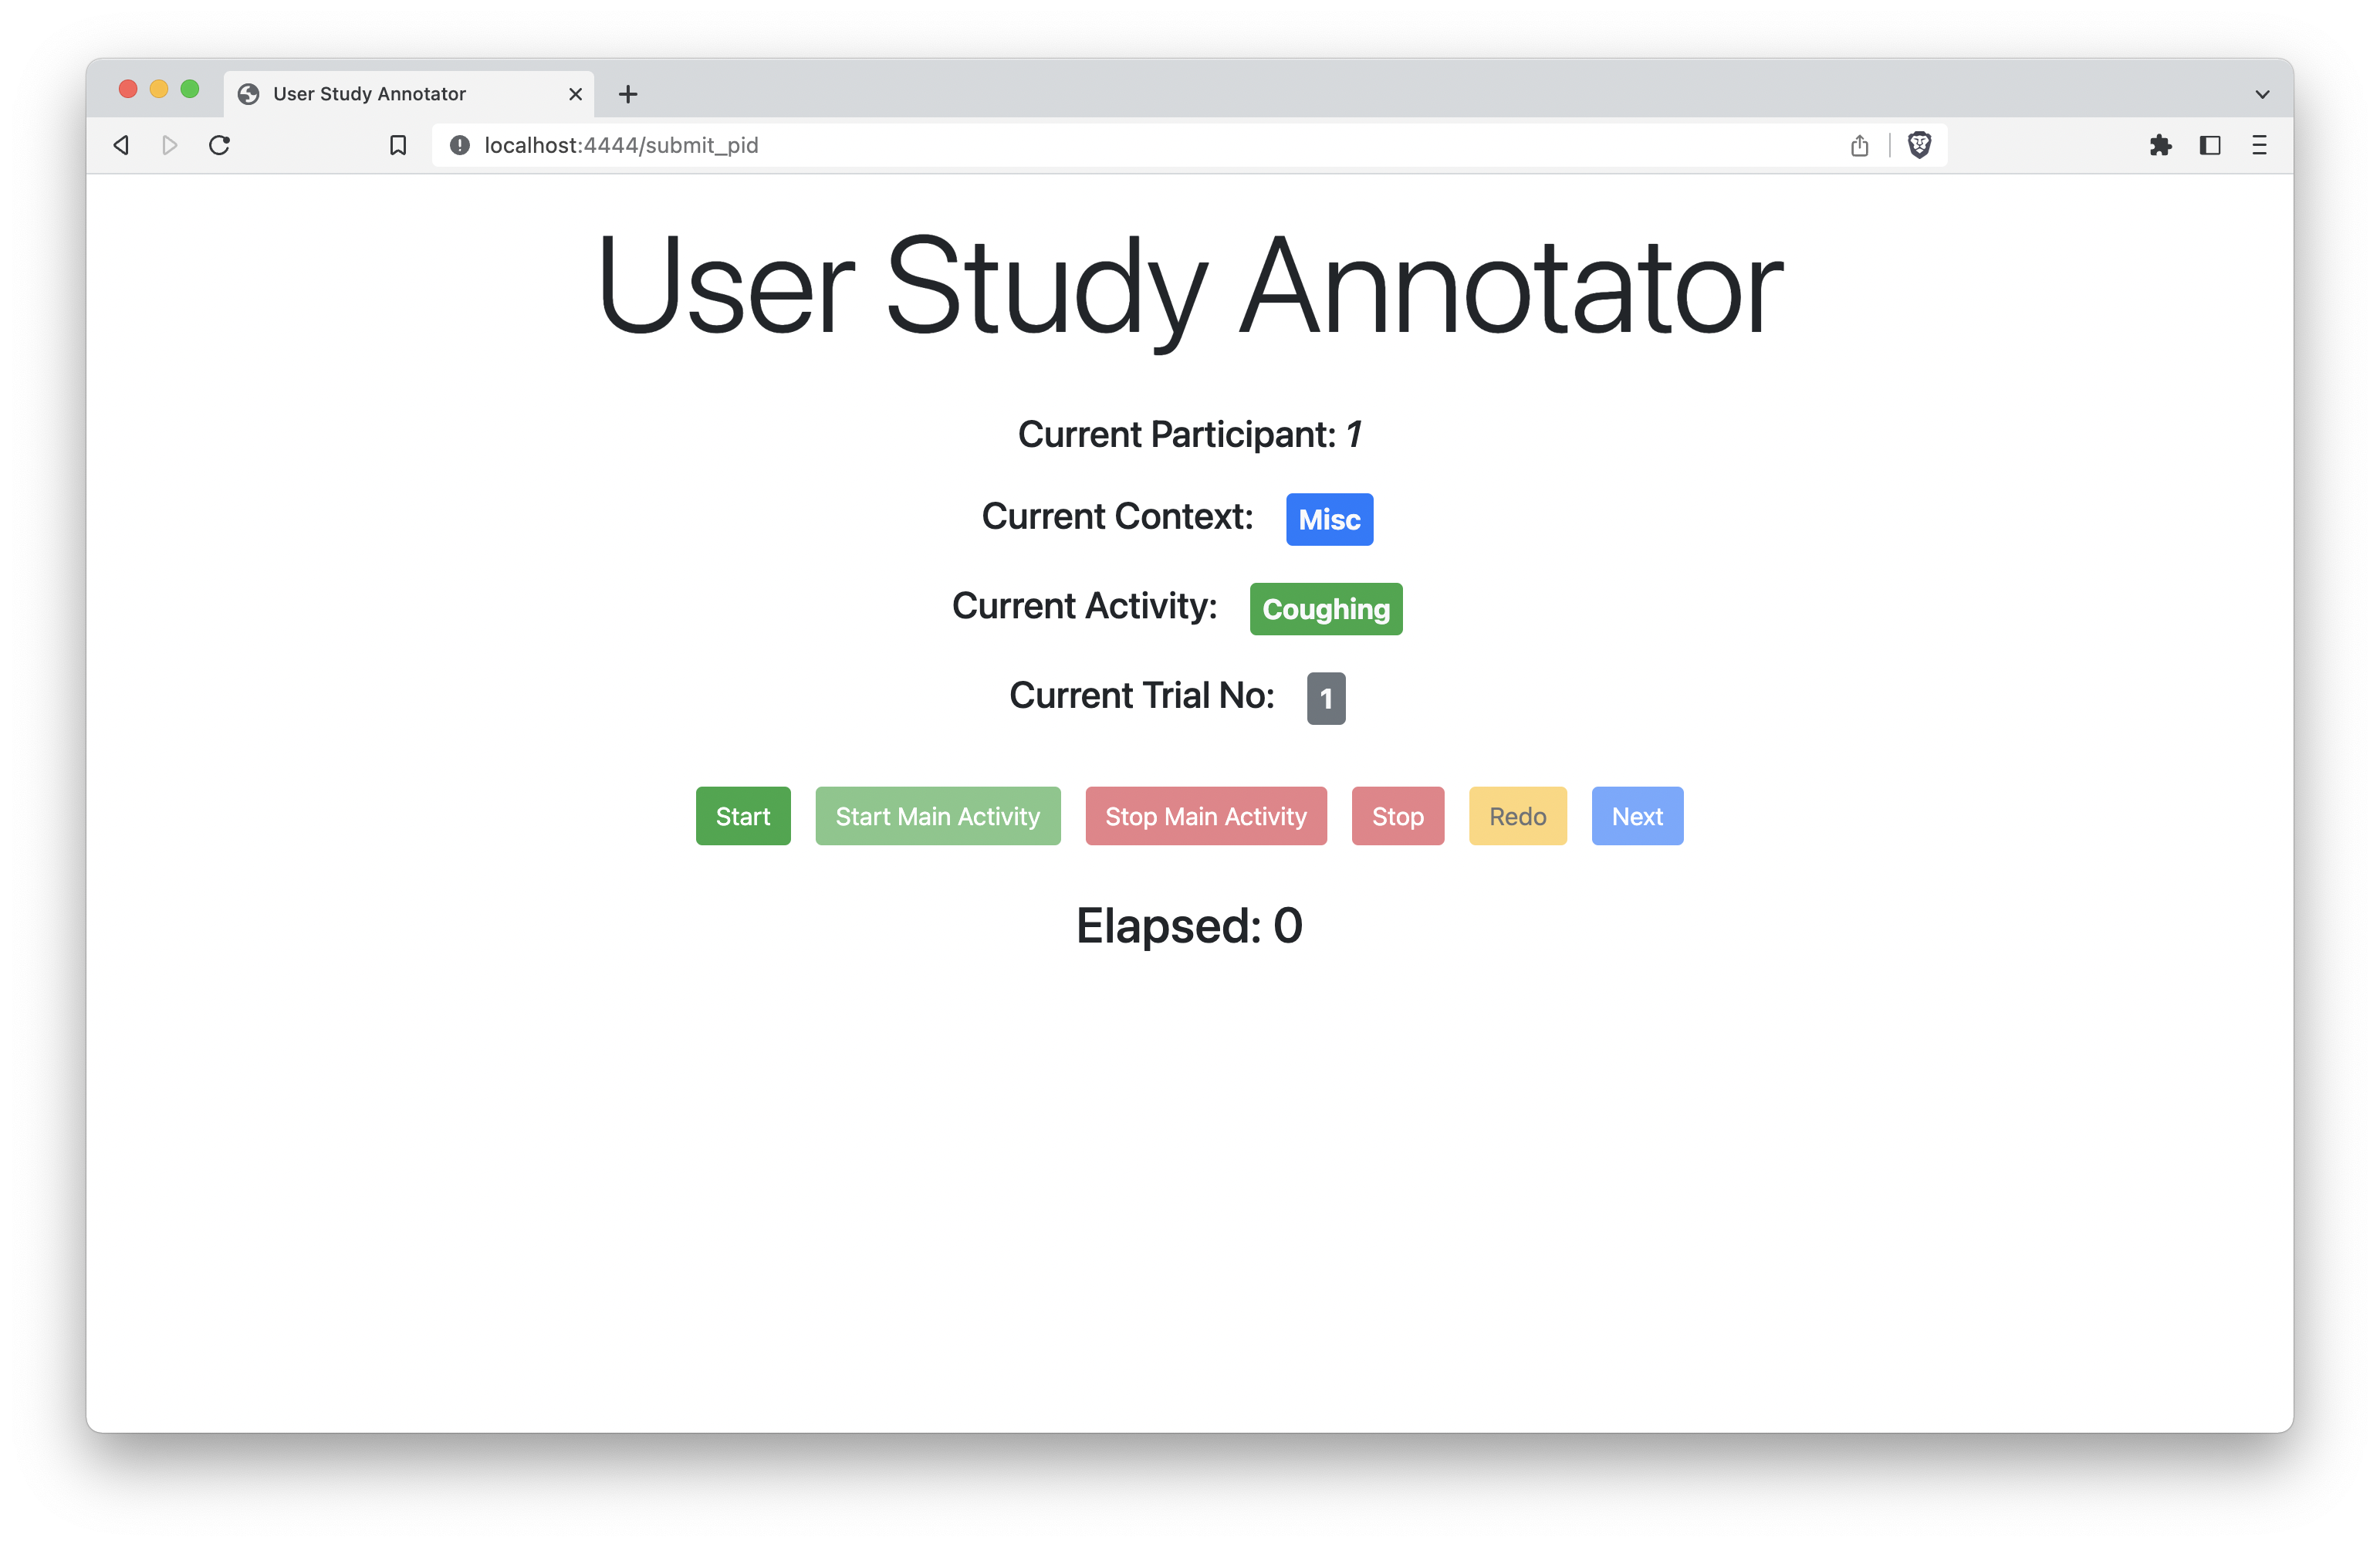Viewport: 2380px width, 1547px height.
Task: Open browser extensions menu
Action: 2160,144
